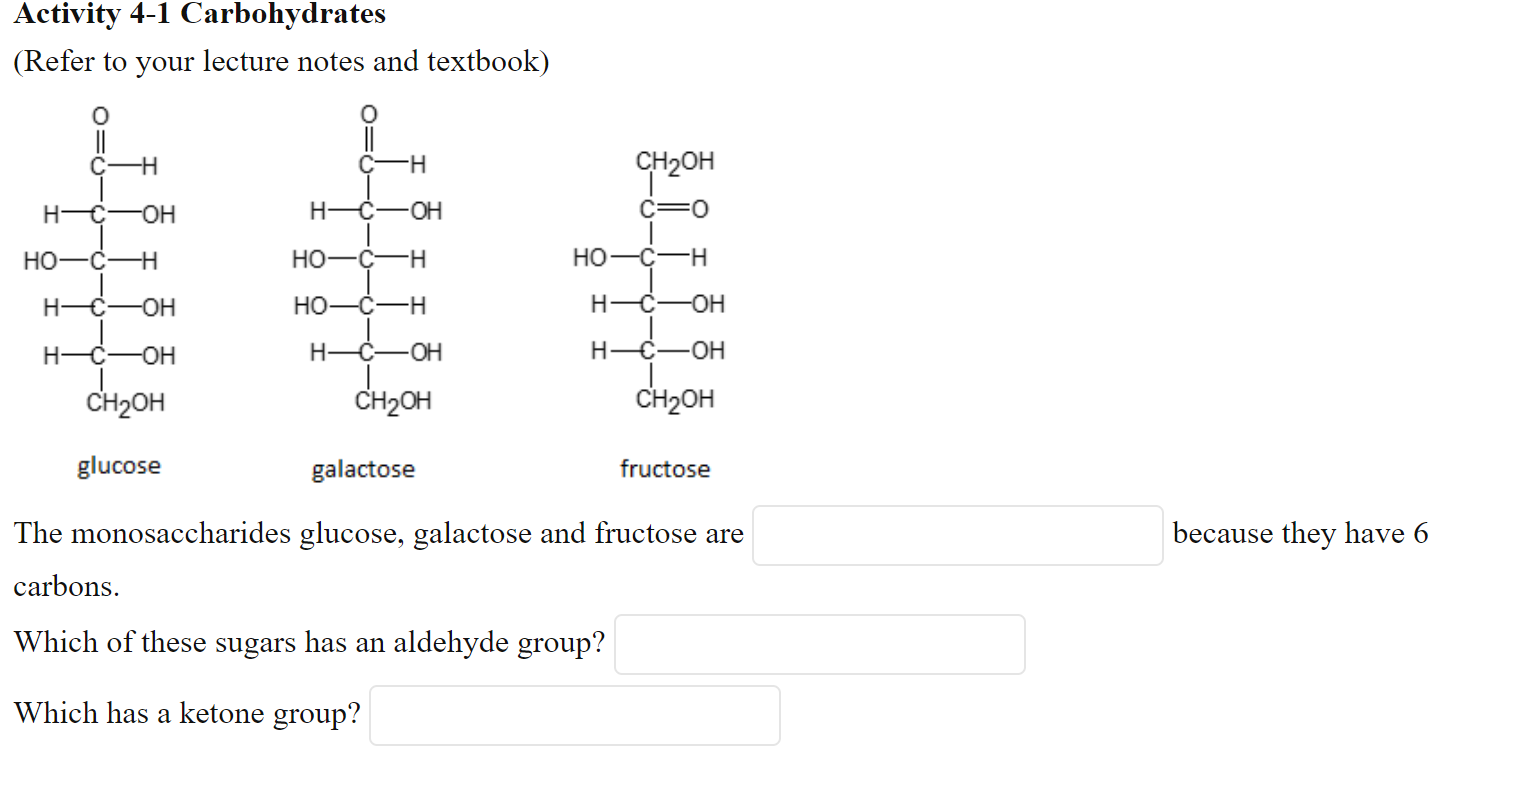Click the phrase 'because they have 6 carbons'

coord(1302,534)
